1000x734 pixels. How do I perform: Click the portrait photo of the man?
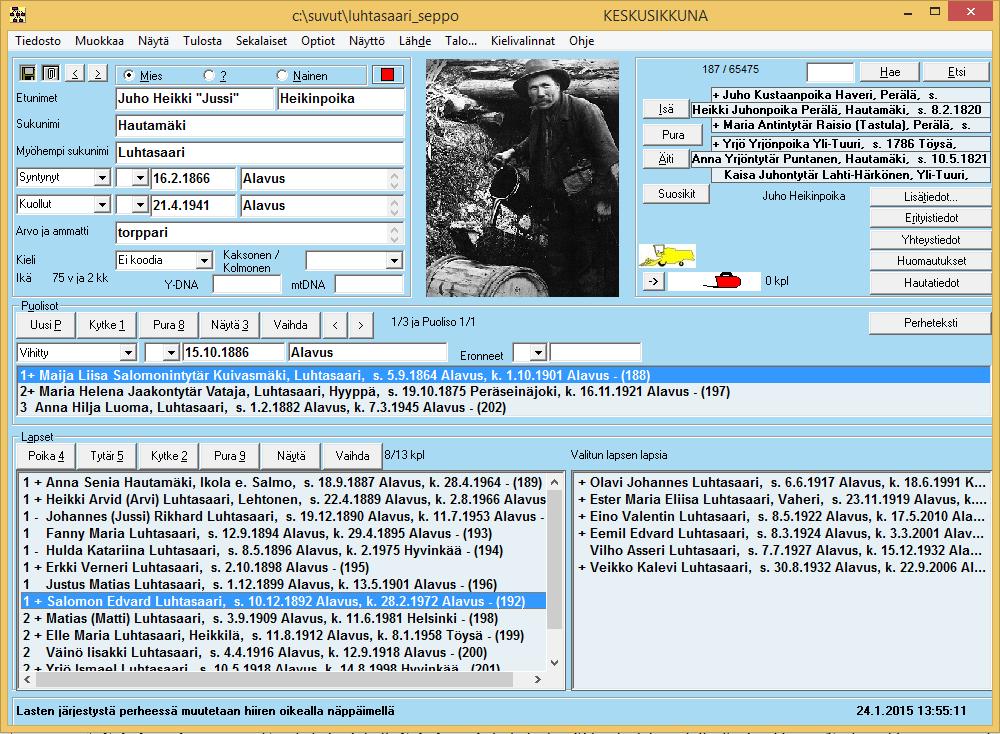(x=522, y=178)
